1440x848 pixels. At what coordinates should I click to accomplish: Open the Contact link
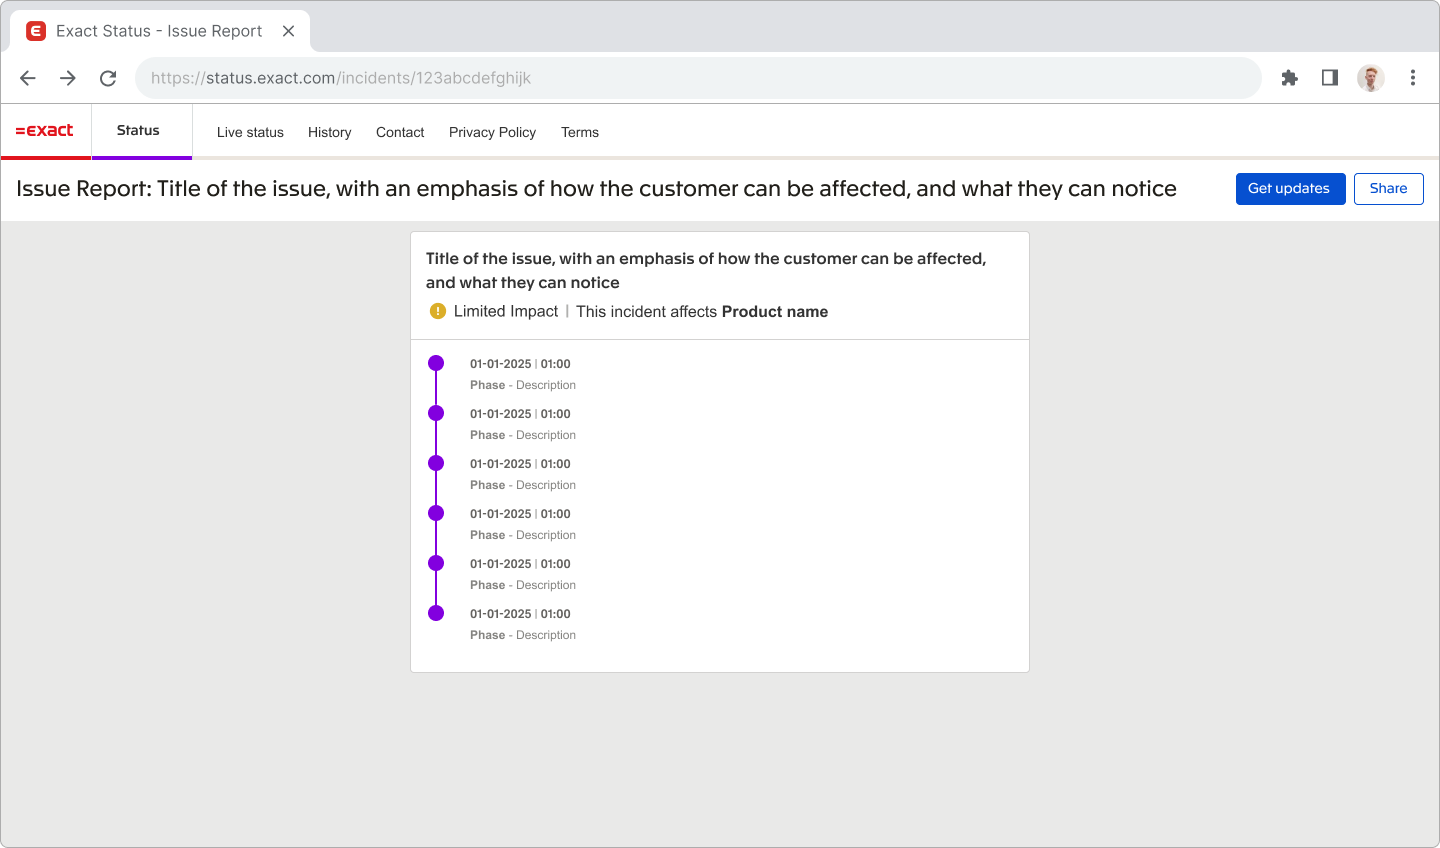(x=400, y=132)
